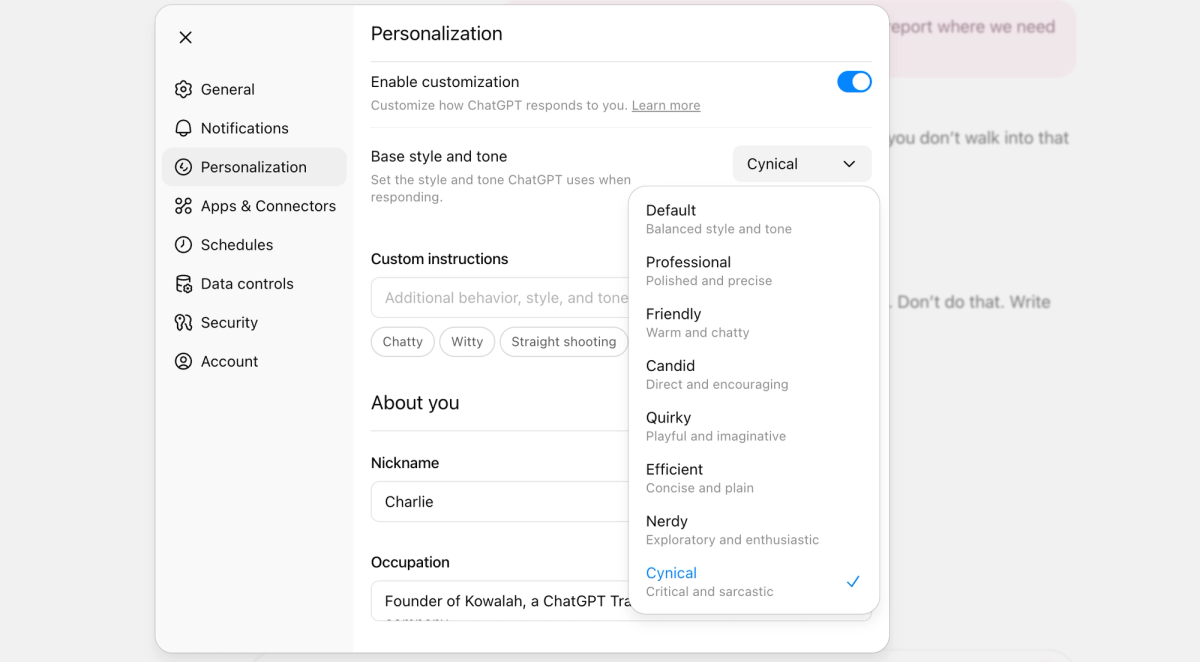Click the Personalization clock icon
The width and height of the screenshot is (1200, 662).
(184, 167)
